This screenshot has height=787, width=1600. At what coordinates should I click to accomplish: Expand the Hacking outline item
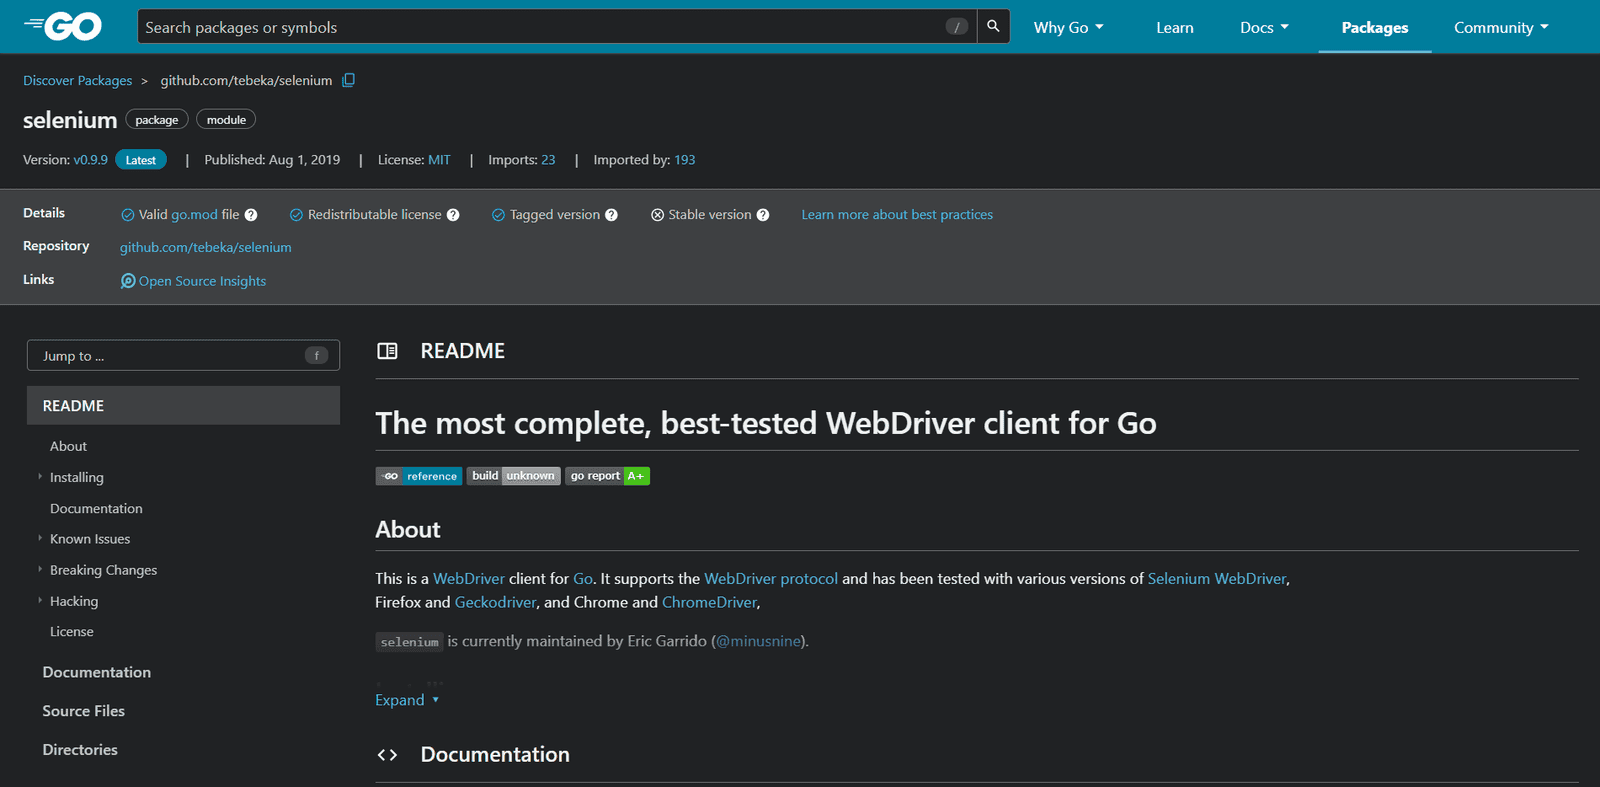(40, 601)
